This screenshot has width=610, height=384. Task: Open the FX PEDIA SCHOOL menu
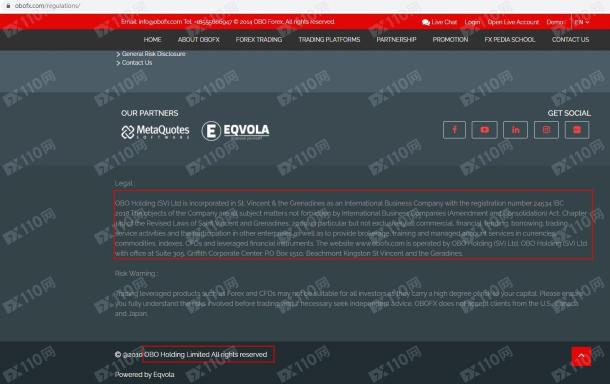point(510,40)
